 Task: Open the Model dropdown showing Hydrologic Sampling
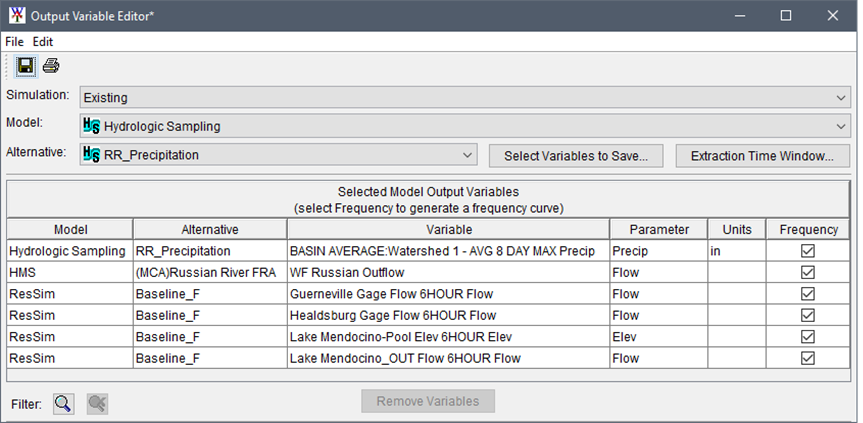465,127
